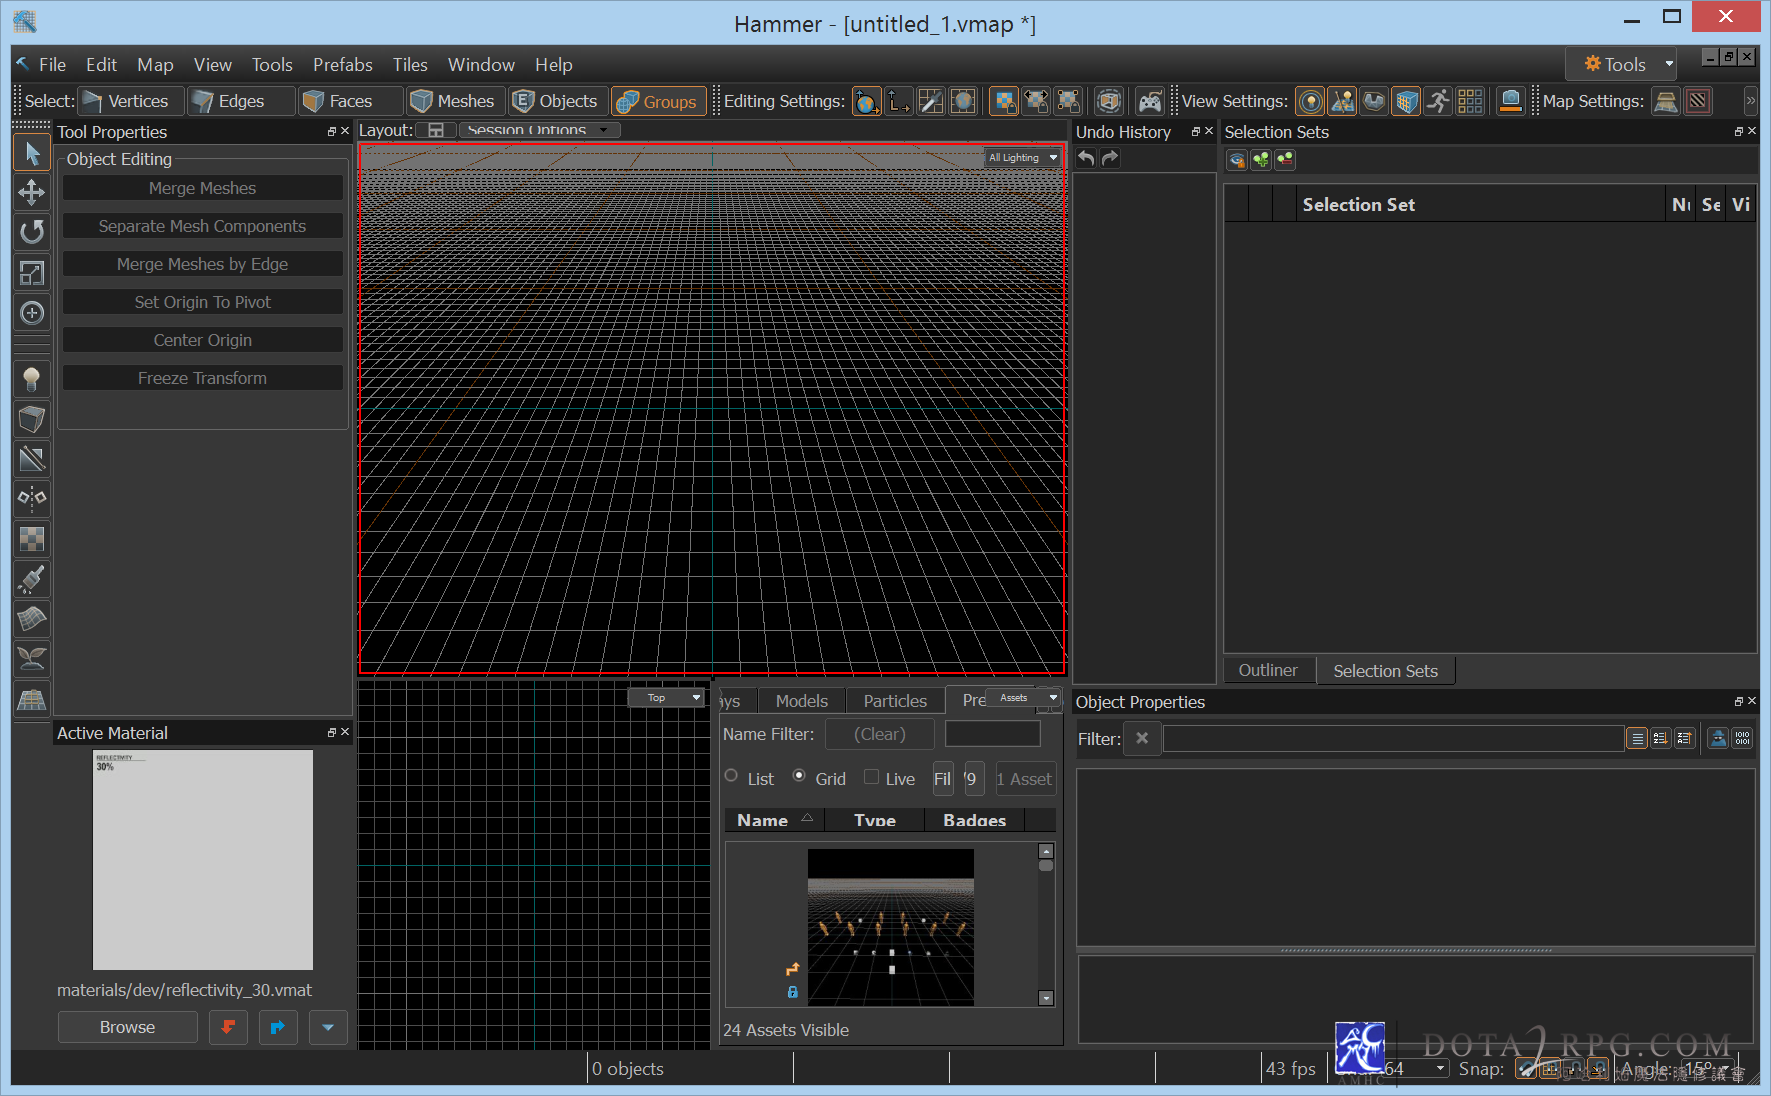Click the Browse material button
The height and width of the screenshot is (1096, 1771).
pyautogui.click(x=127, y=1027)
